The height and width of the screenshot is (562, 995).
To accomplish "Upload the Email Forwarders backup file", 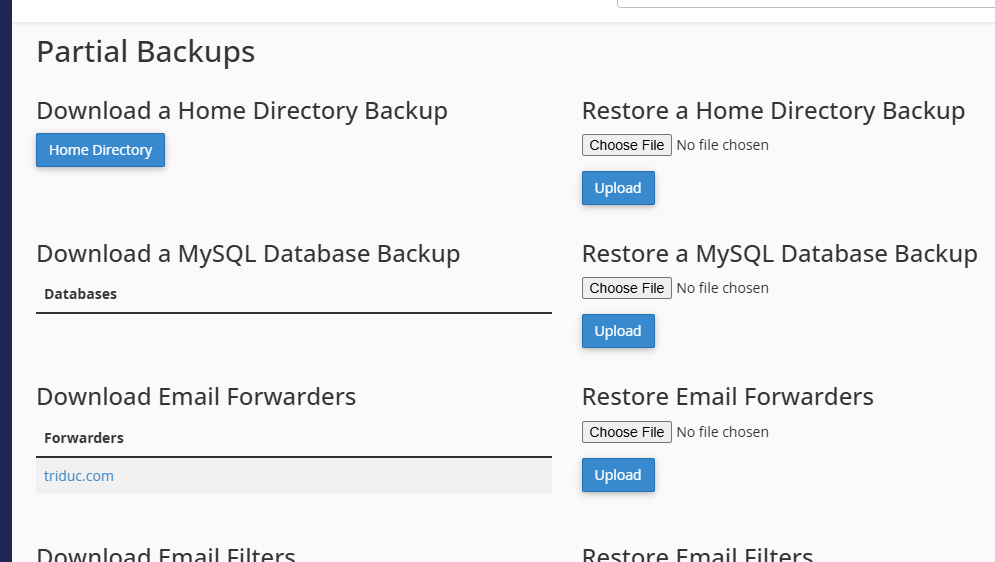I will click(618, 475).
